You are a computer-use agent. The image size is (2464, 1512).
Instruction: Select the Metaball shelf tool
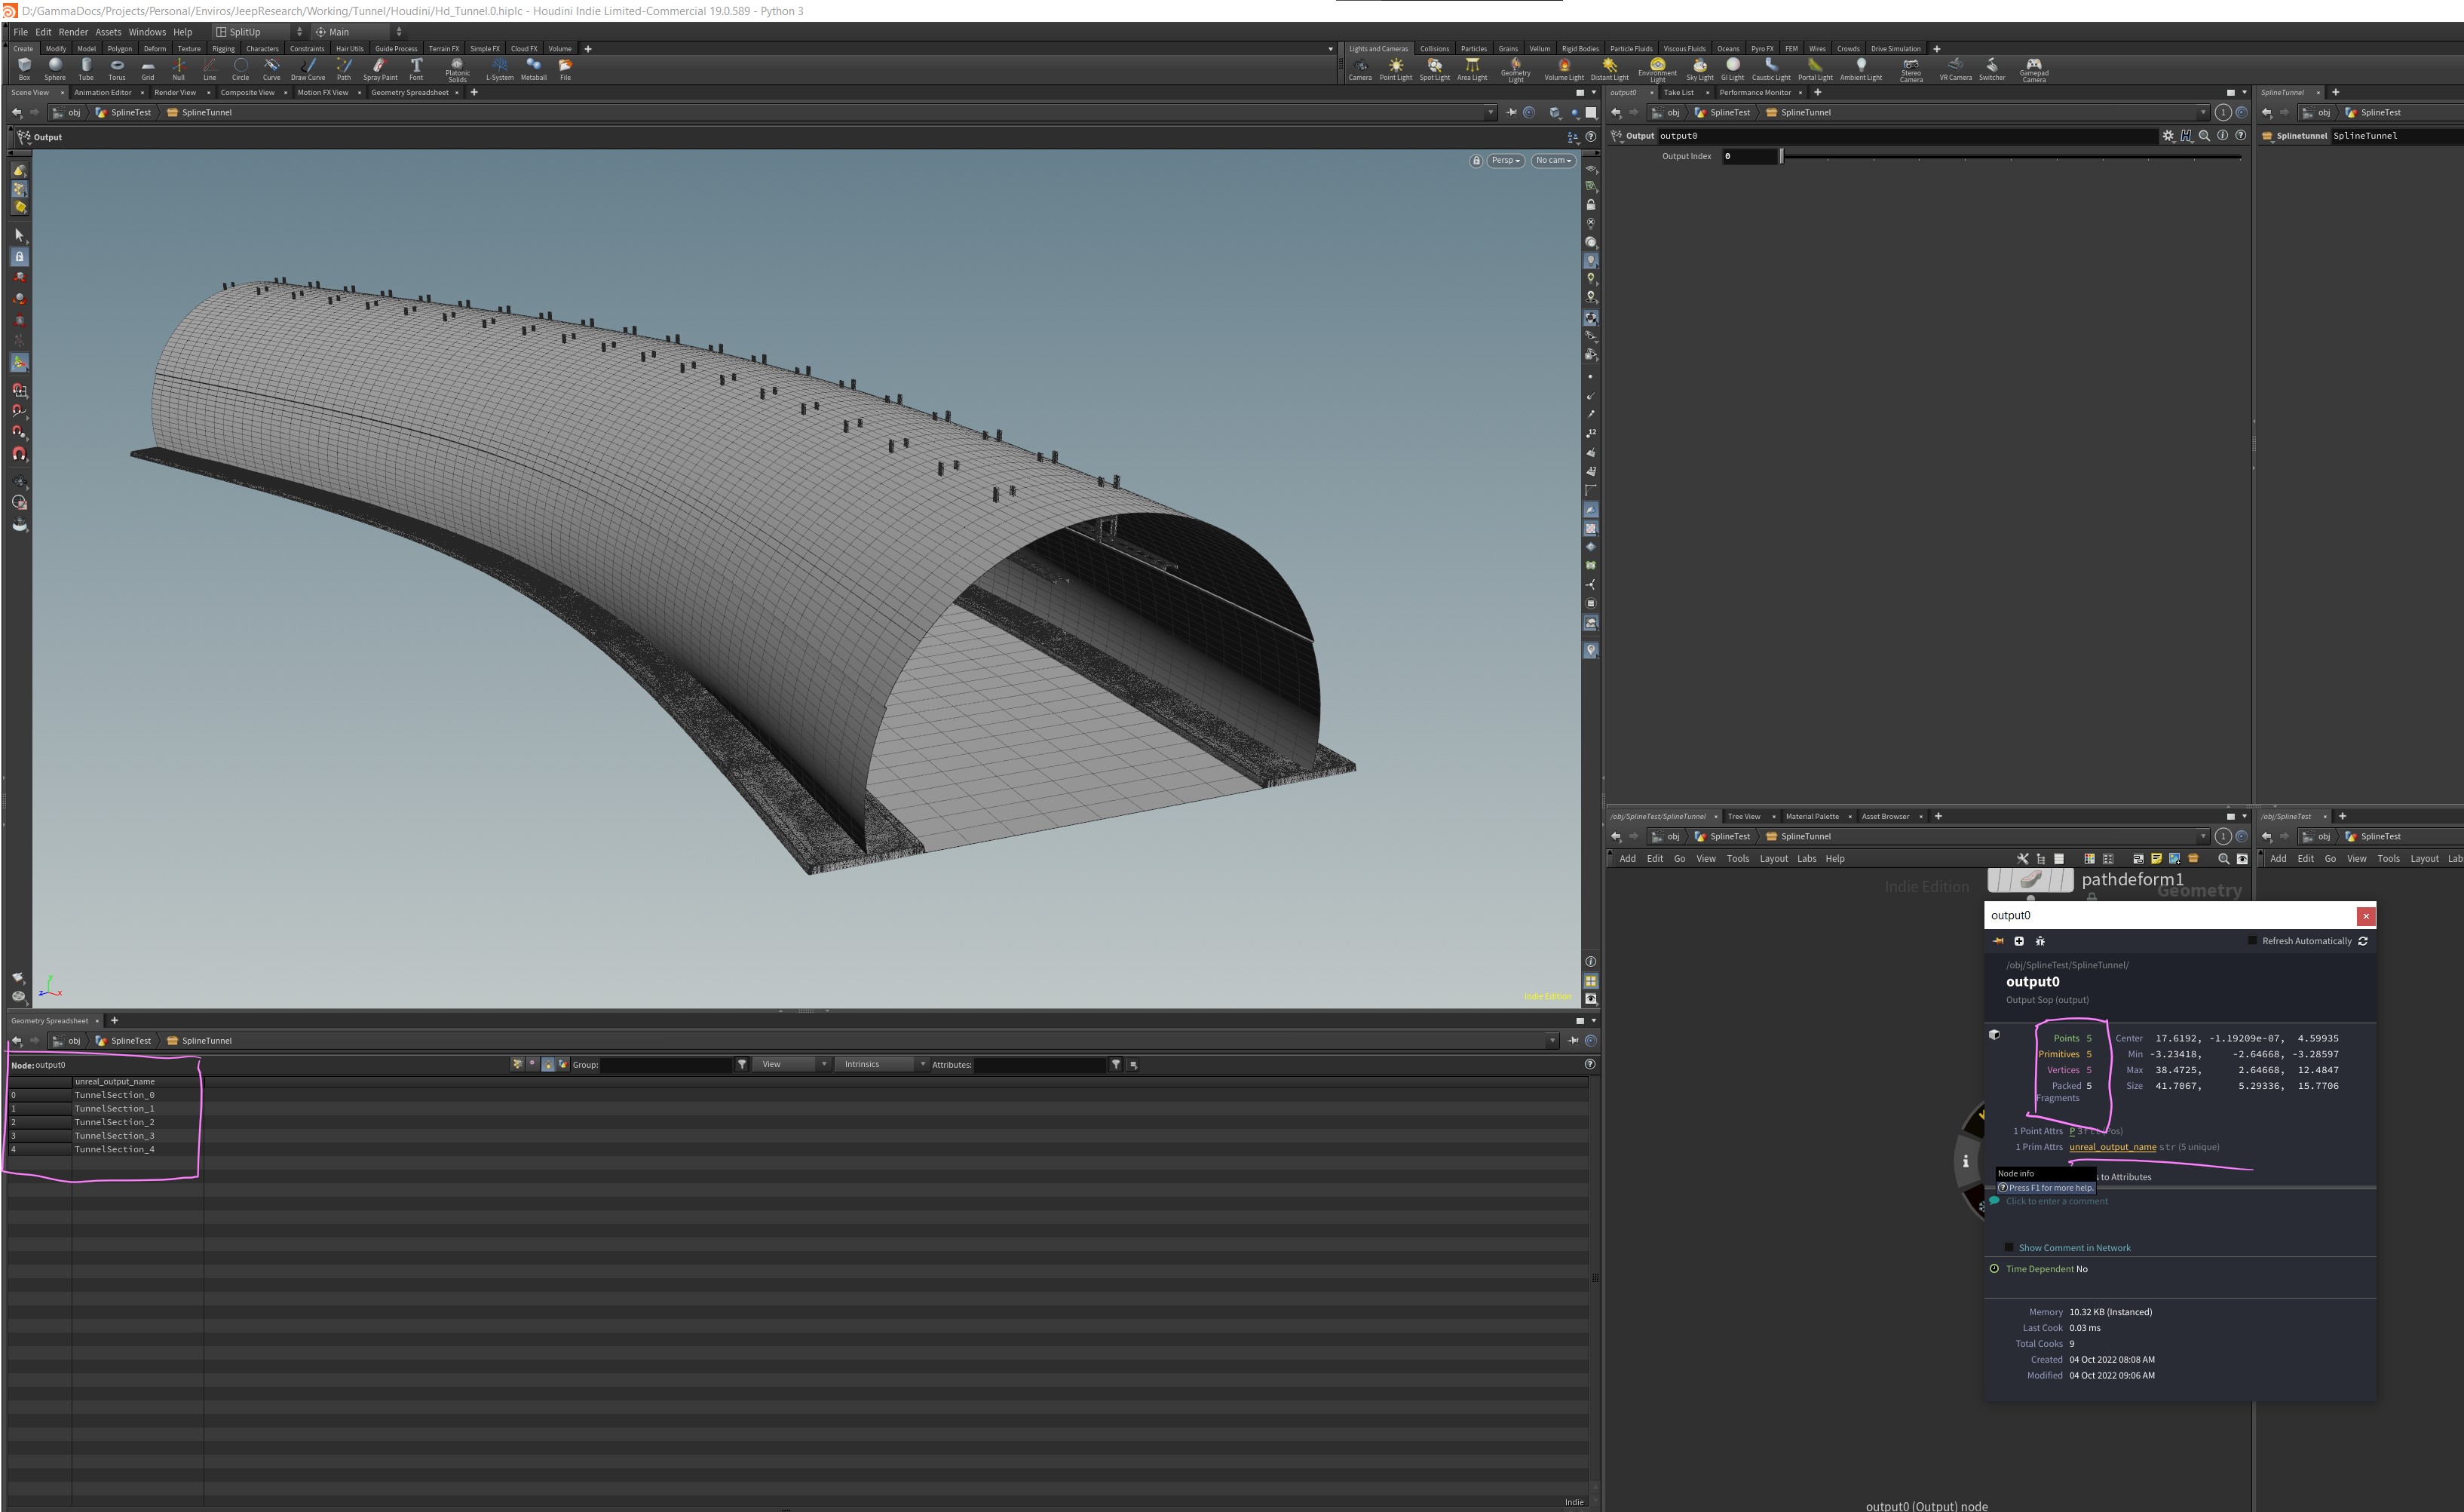[534, 69]
